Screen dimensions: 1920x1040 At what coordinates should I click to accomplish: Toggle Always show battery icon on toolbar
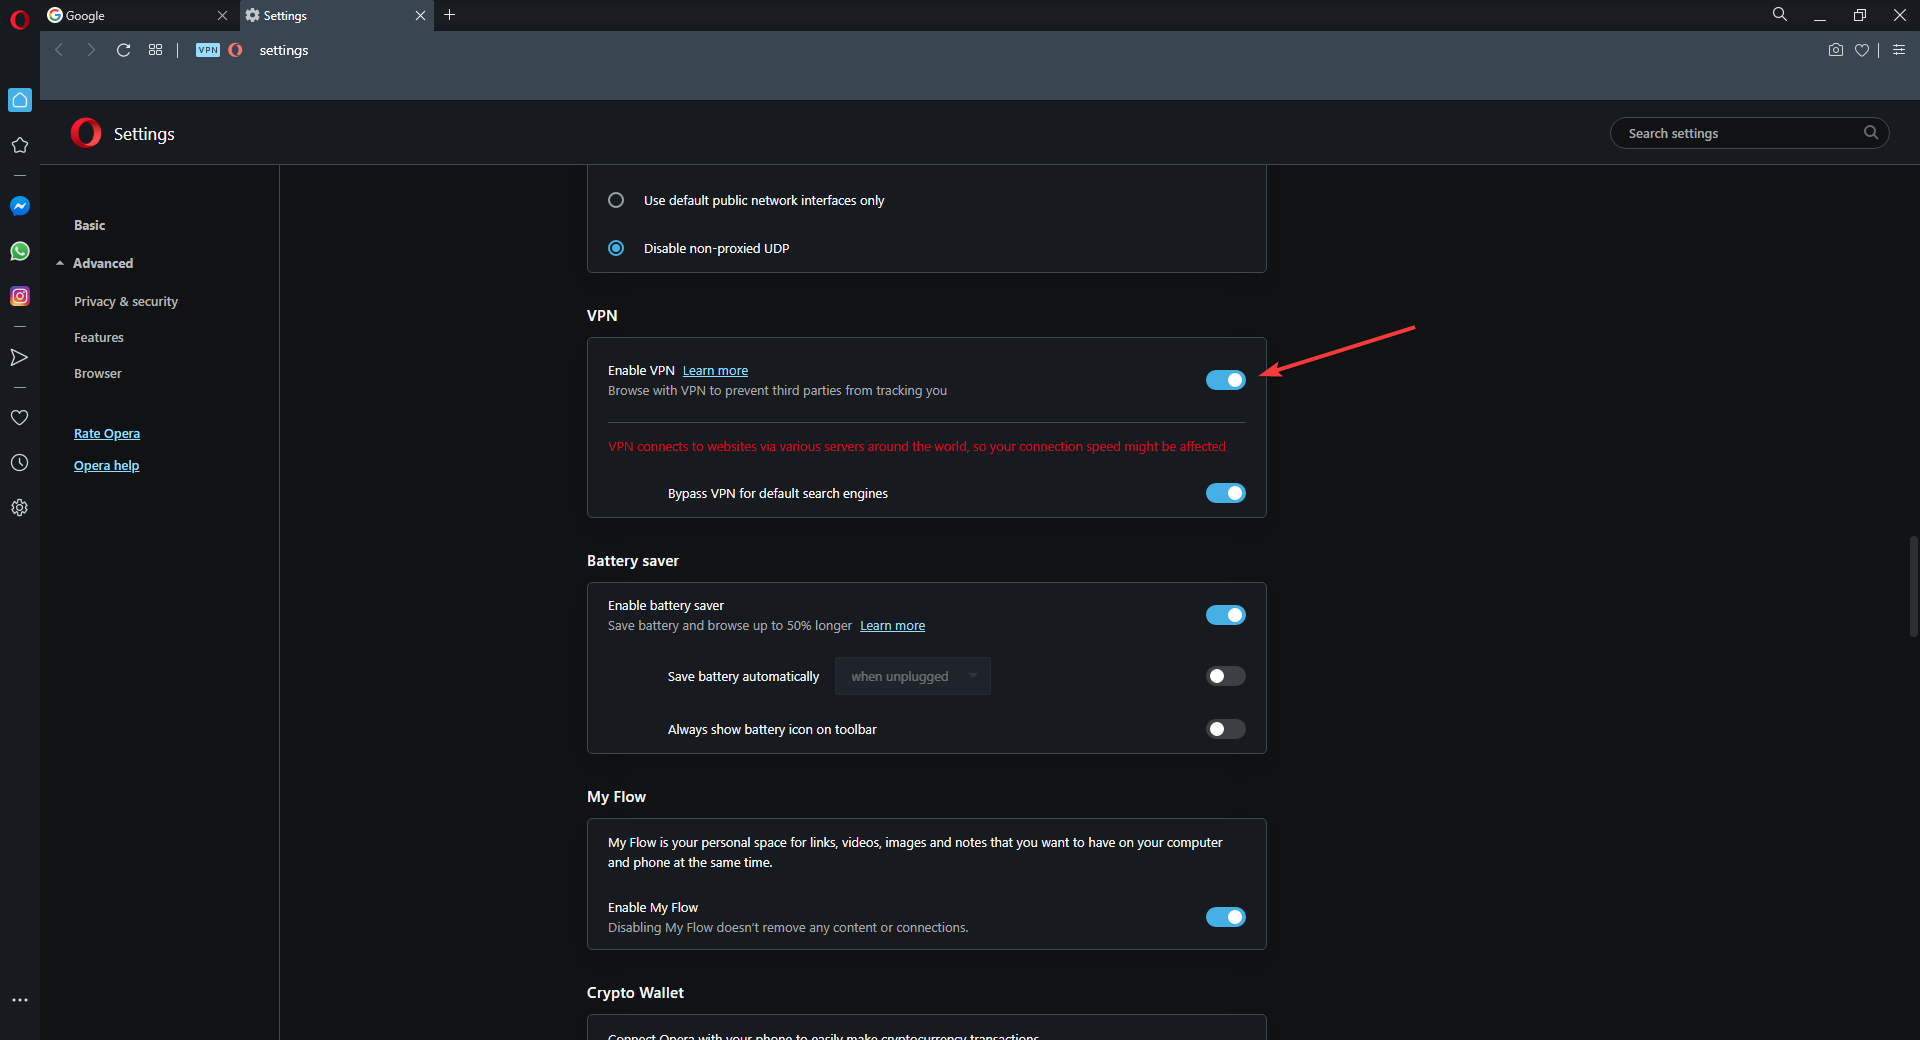click(1226, 729)
